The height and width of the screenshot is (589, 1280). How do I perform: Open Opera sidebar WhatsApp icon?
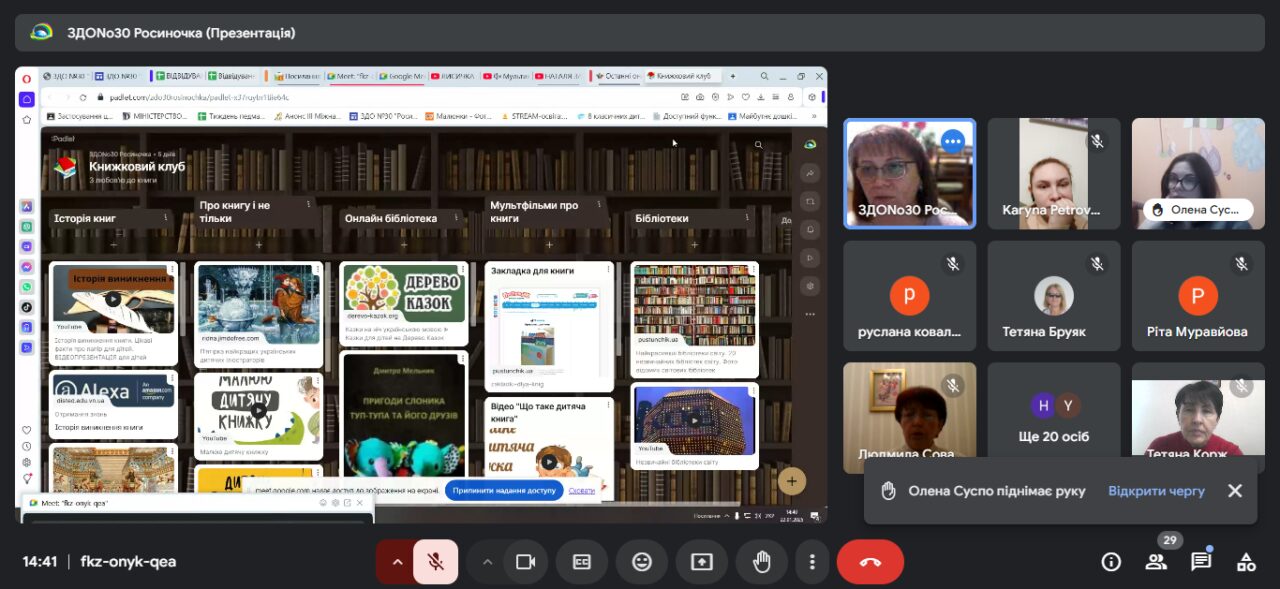coord(27,287)
